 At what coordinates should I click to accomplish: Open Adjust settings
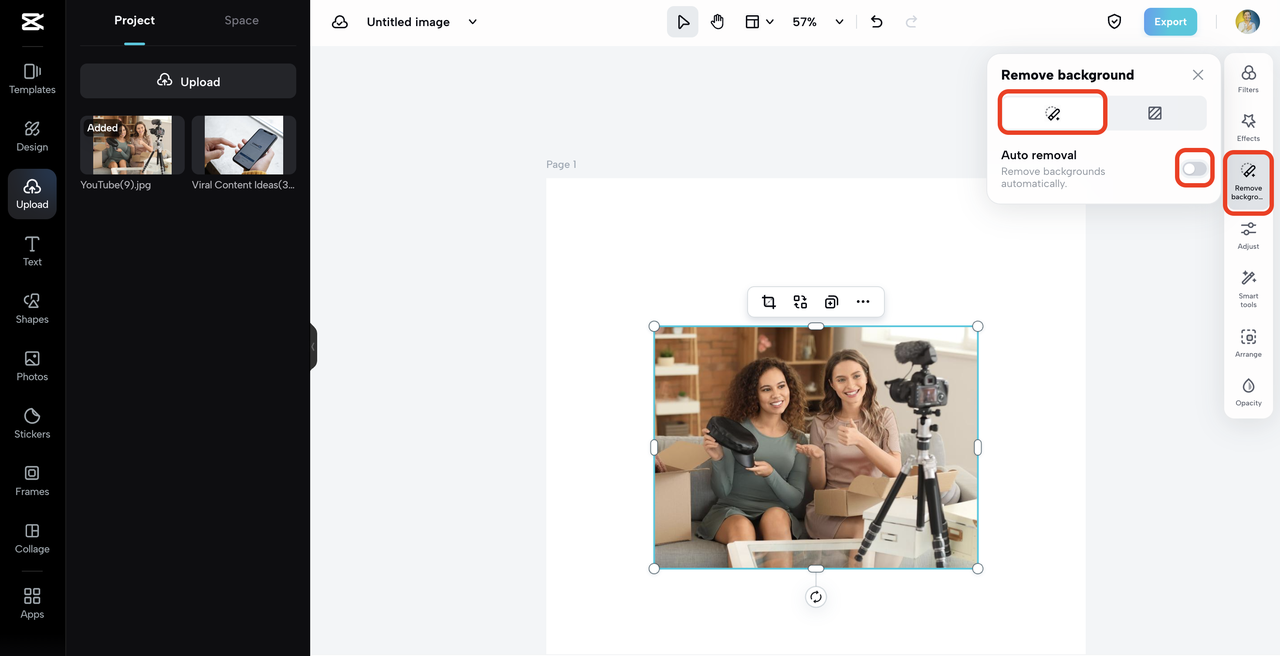(1248, 236)
